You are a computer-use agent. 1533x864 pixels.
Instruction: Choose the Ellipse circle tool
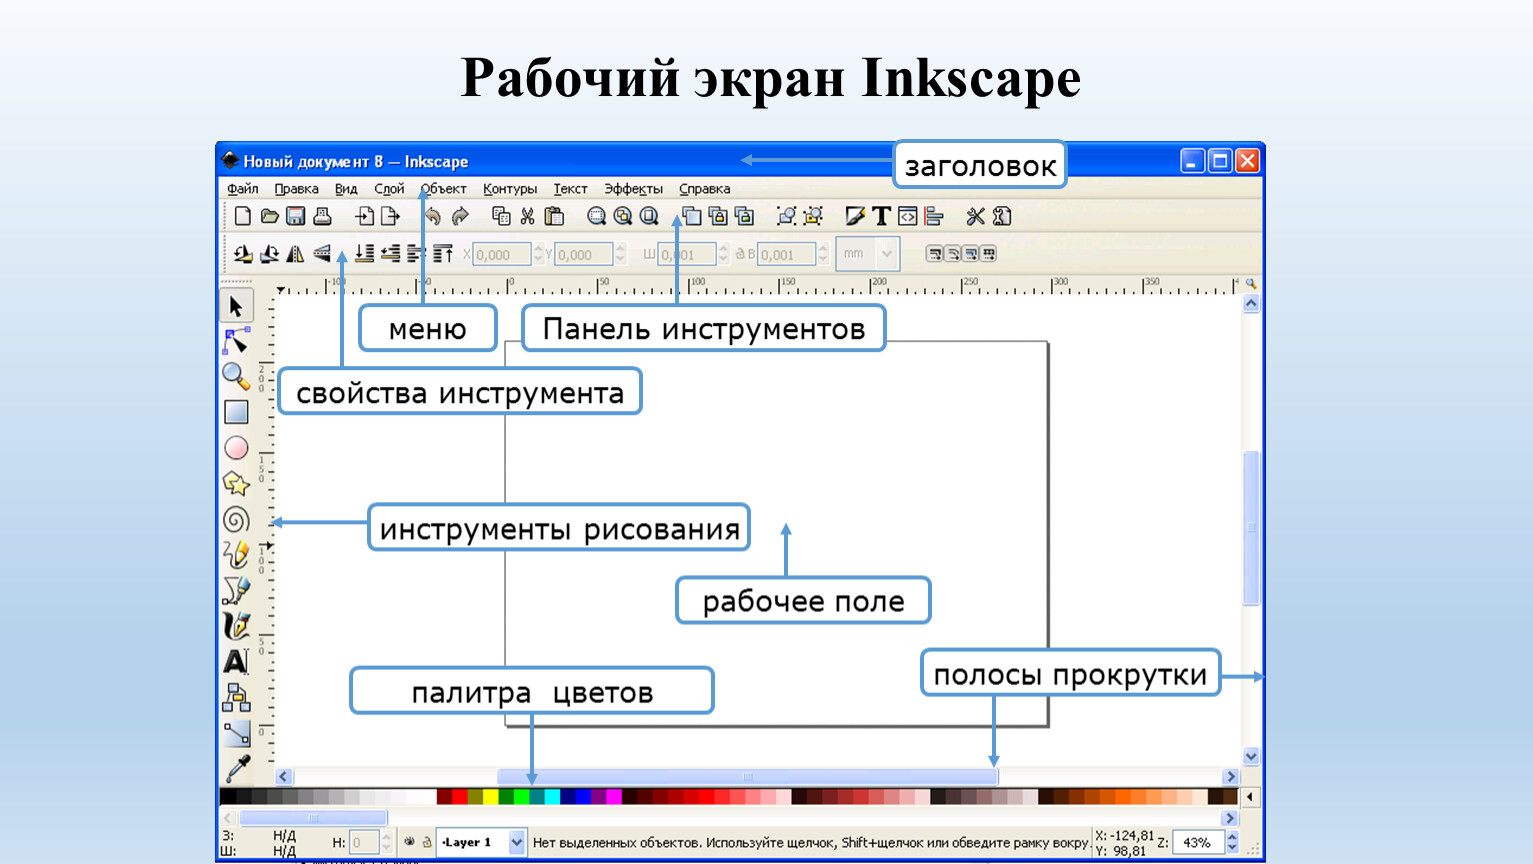(x=236, y=448)
